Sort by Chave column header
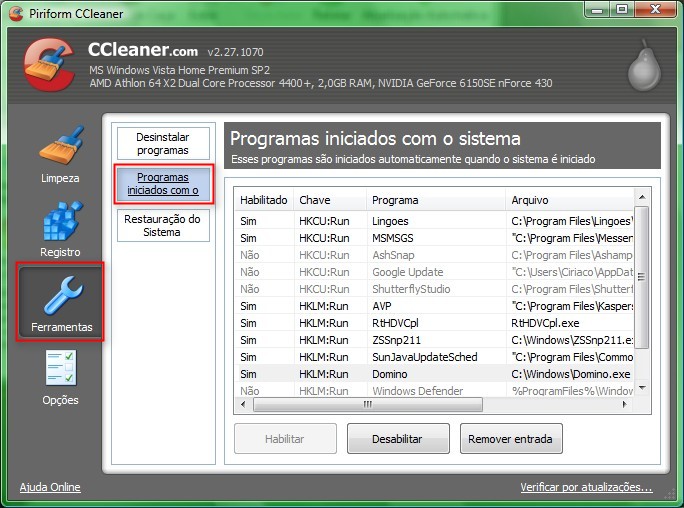This screenshot has width=684, height=508. 330,200
